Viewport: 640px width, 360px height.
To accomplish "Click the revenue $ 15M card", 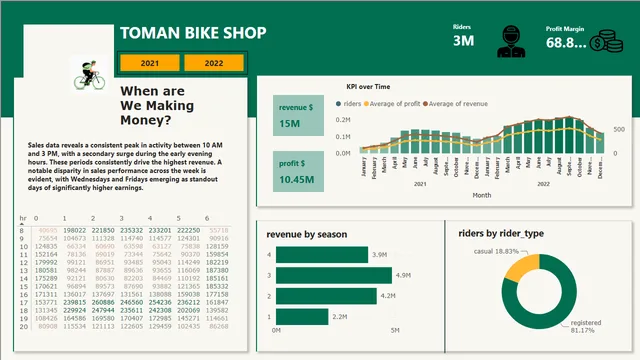I will point(298,116).
